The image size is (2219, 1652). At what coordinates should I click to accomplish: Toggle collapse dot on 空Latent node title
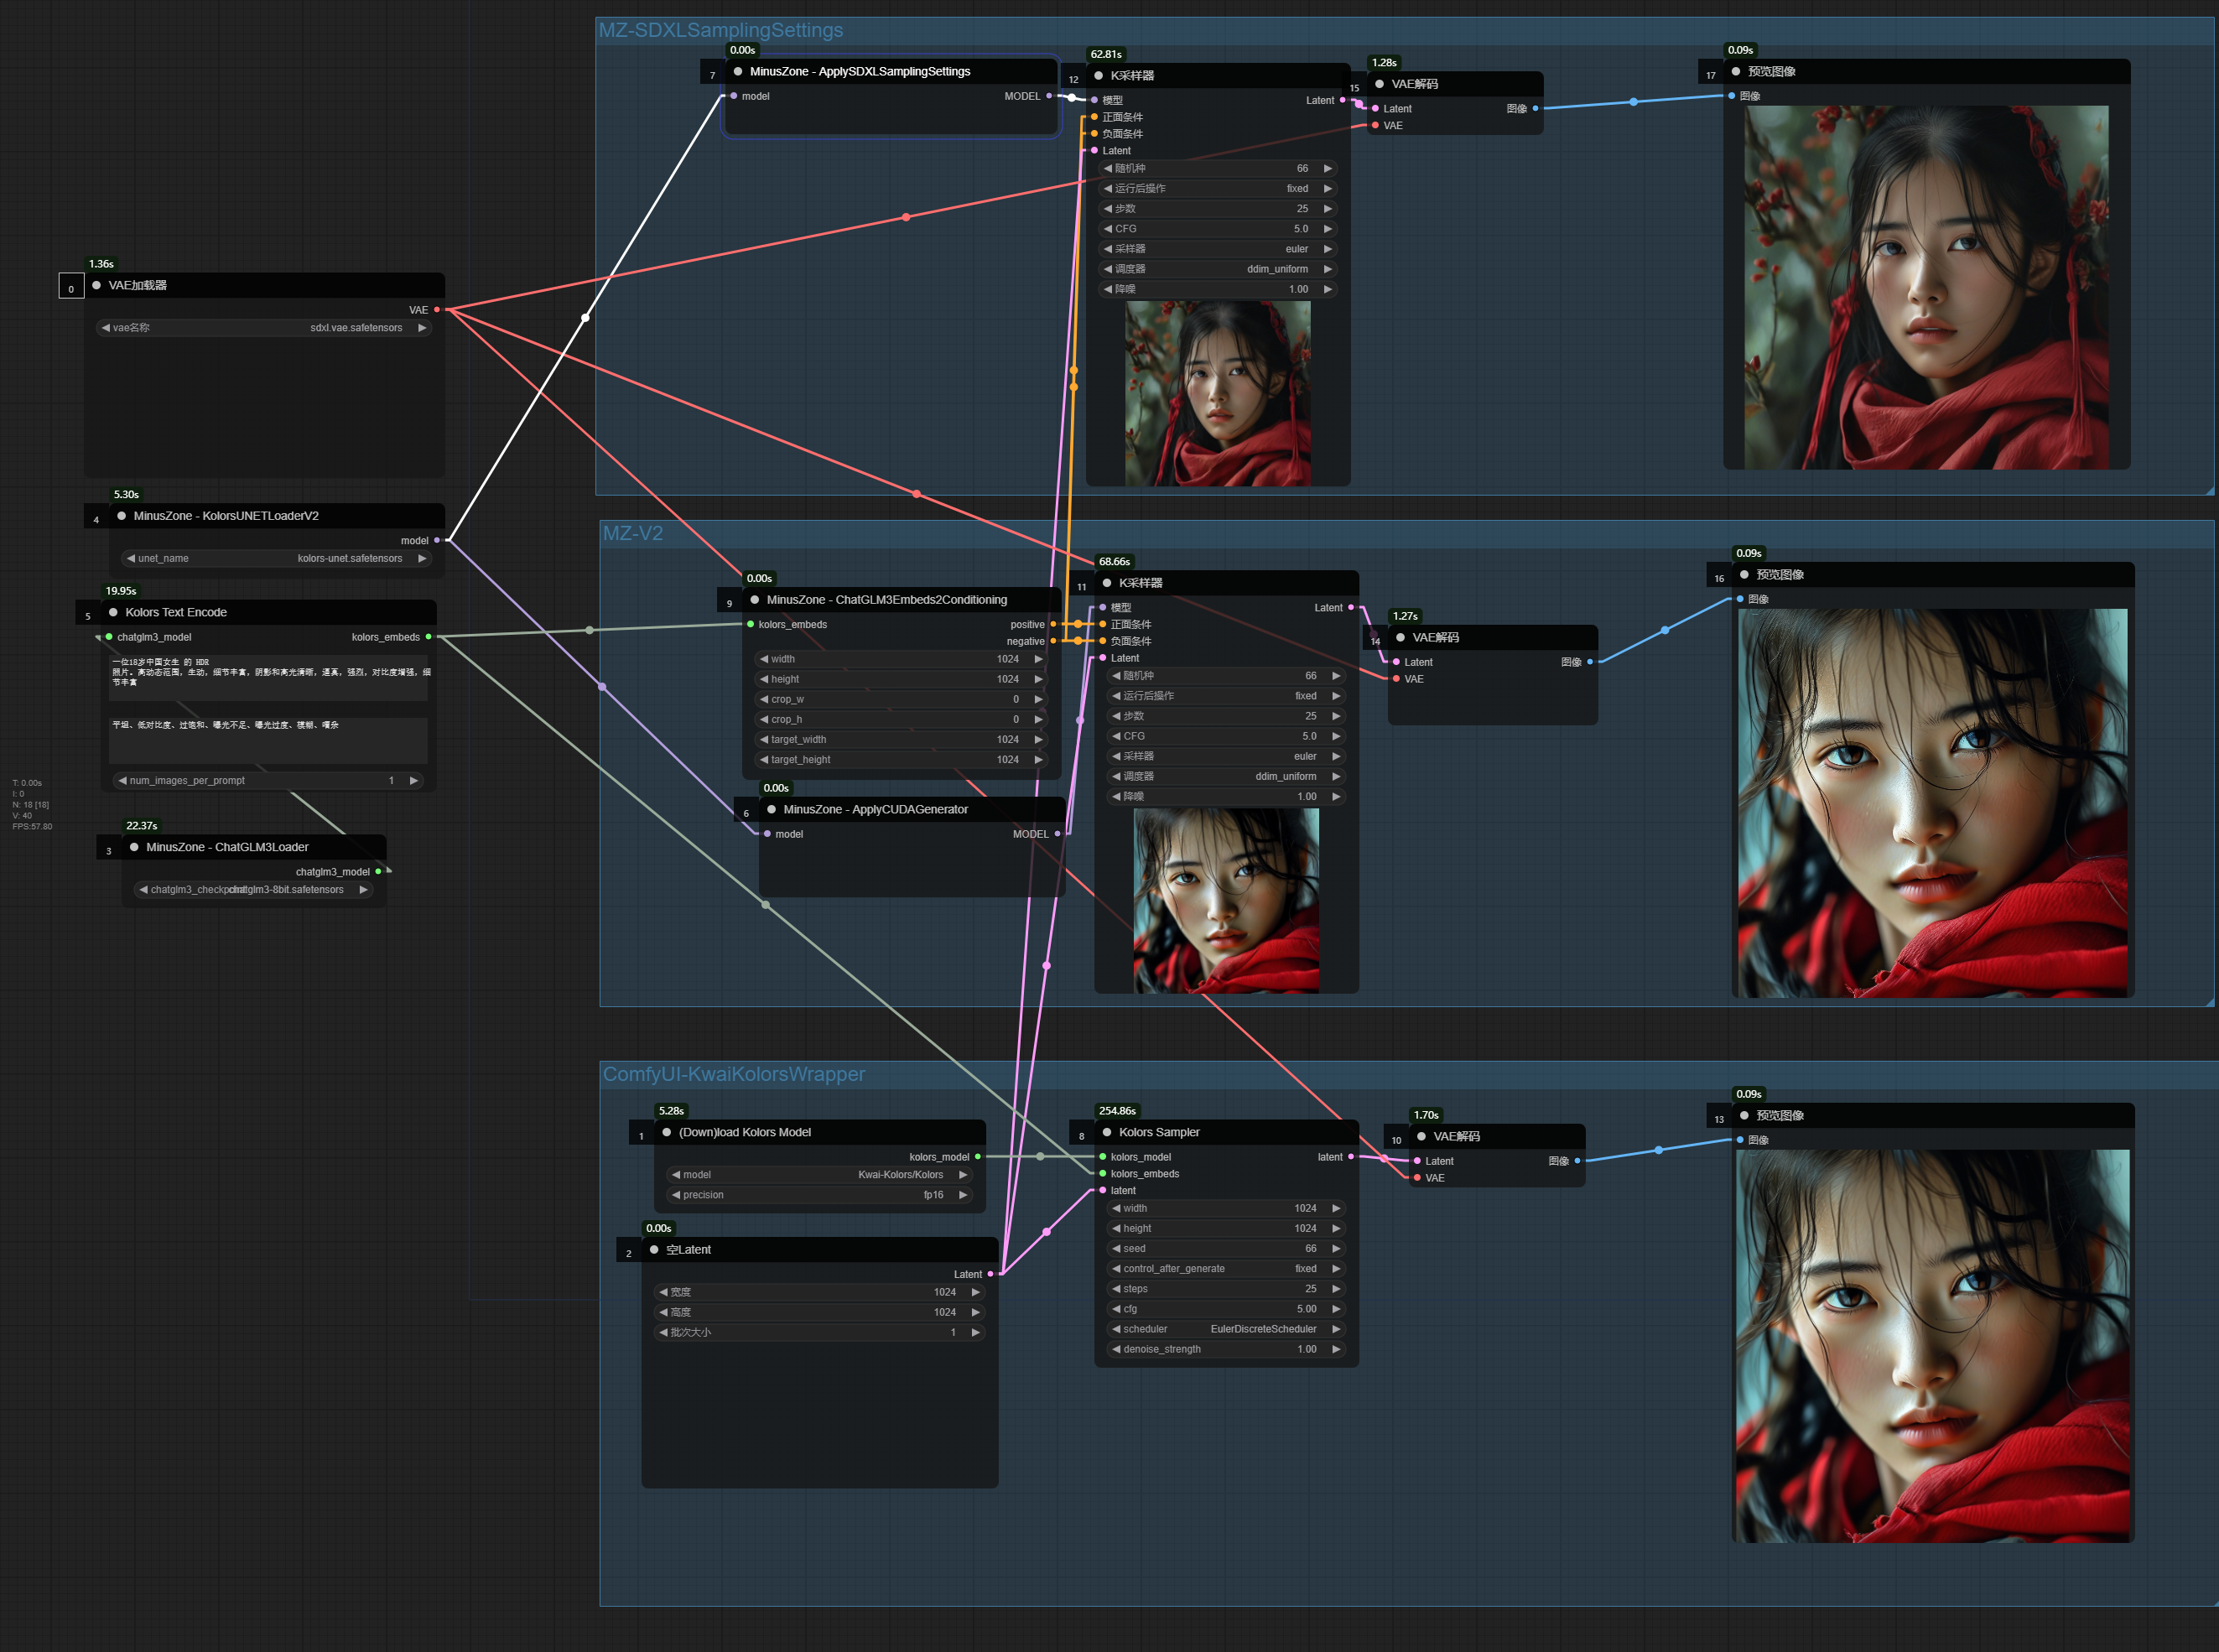[x=654, y=1250]
